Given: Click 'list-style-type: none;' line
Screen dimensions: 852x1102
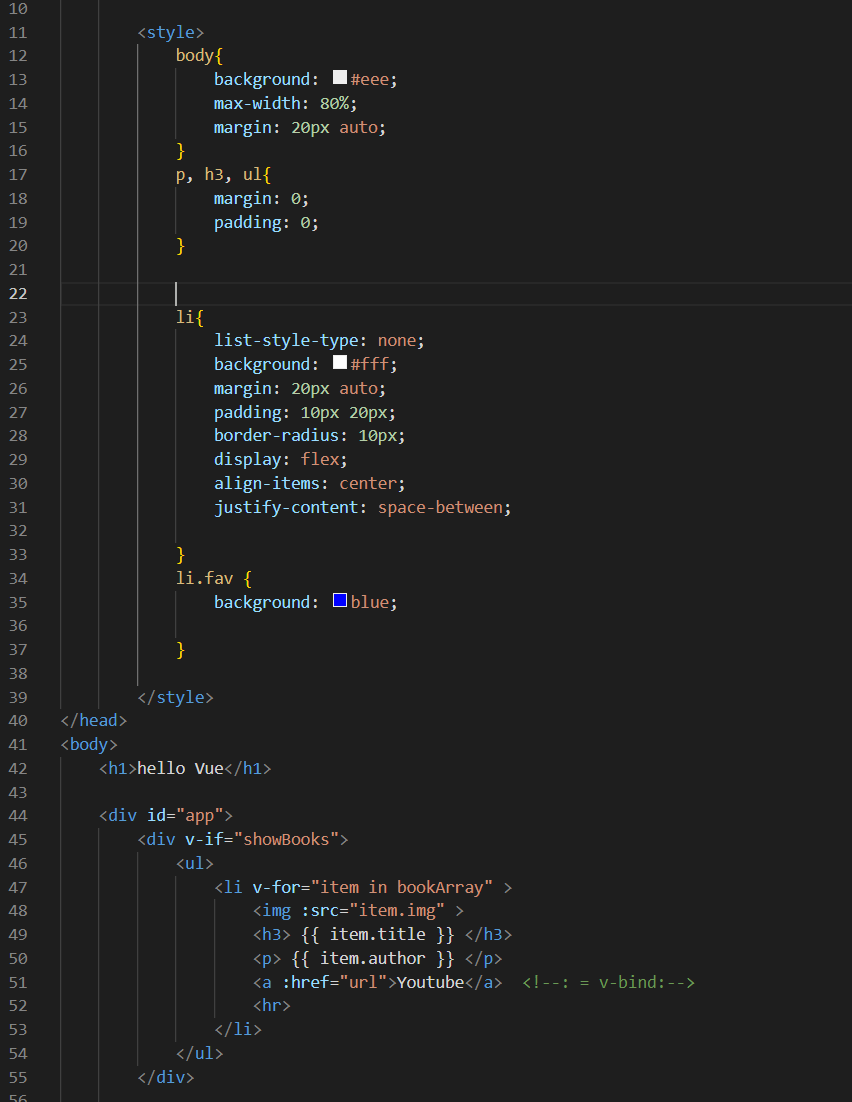Looking at the screenshot, I should pyautogui.click(x=319, y=341).
